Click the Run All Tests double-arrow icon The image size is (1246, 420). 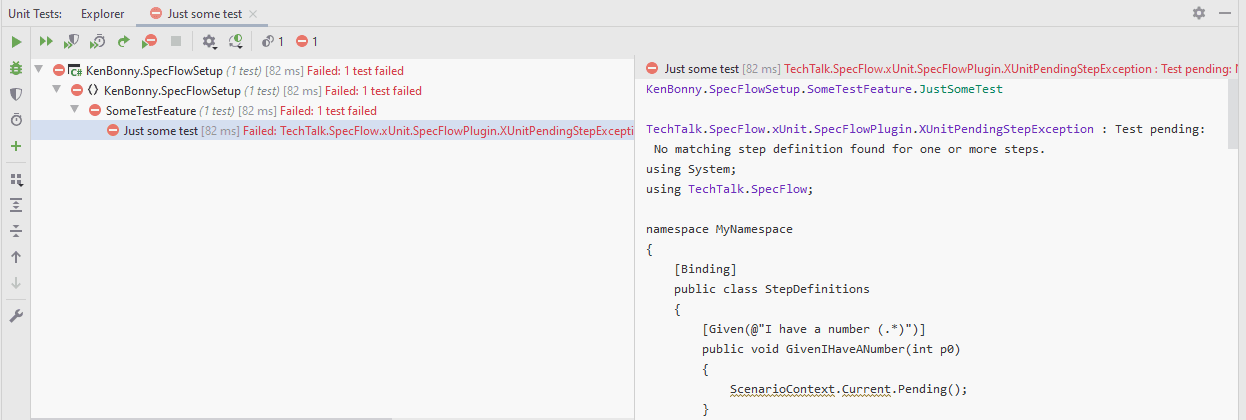[x=46, y=42]
